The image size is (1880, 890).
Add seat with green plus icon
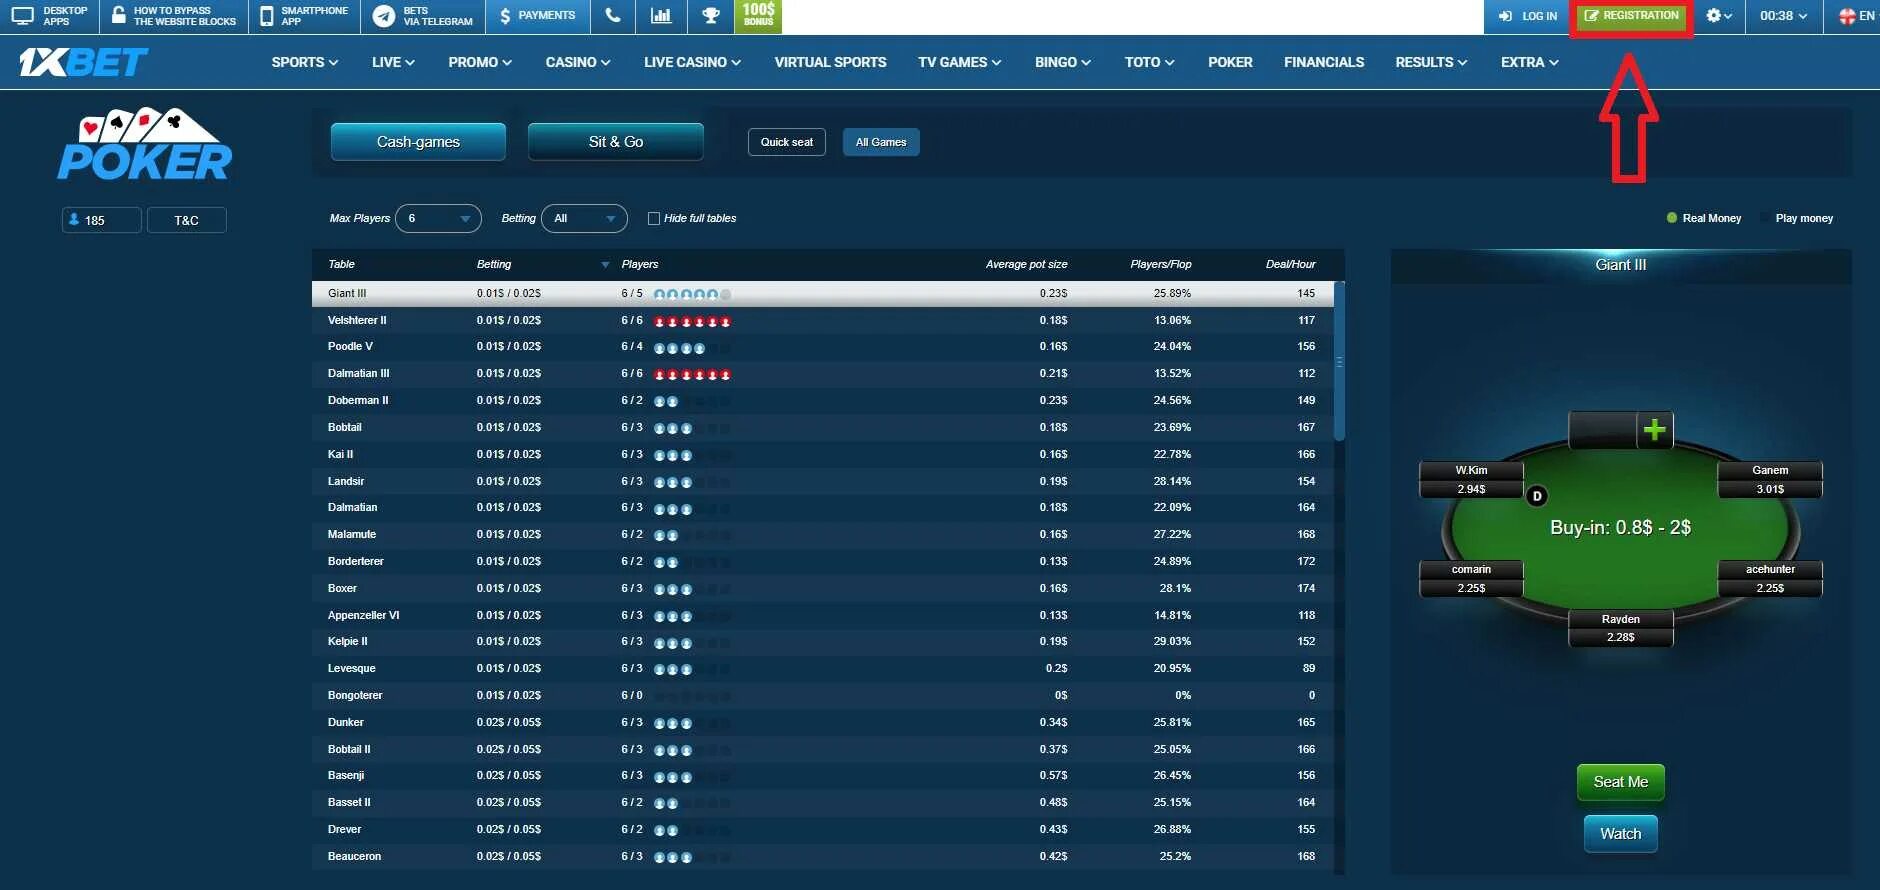[x=1654, y=430]
